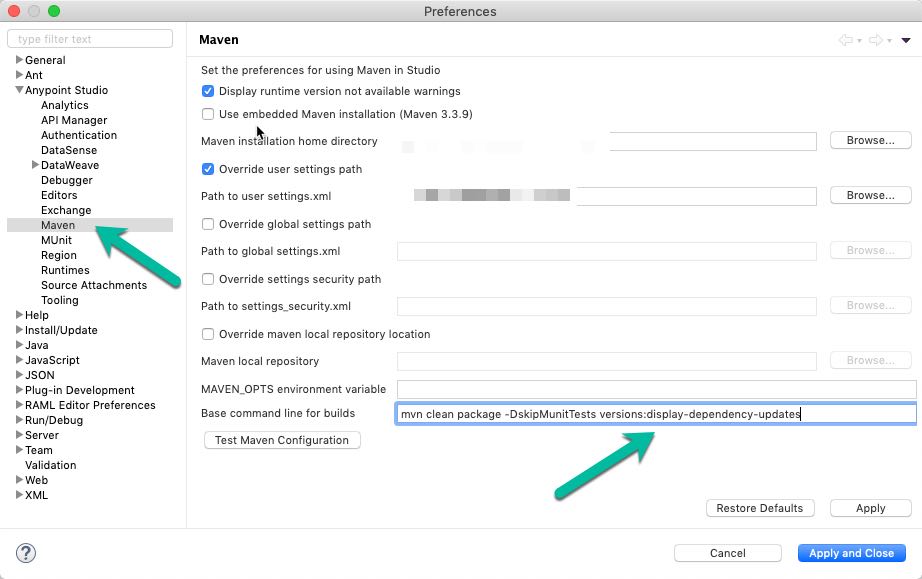
Task: Uncheck Display runtime version not available warnings
Action: point(208,90)
